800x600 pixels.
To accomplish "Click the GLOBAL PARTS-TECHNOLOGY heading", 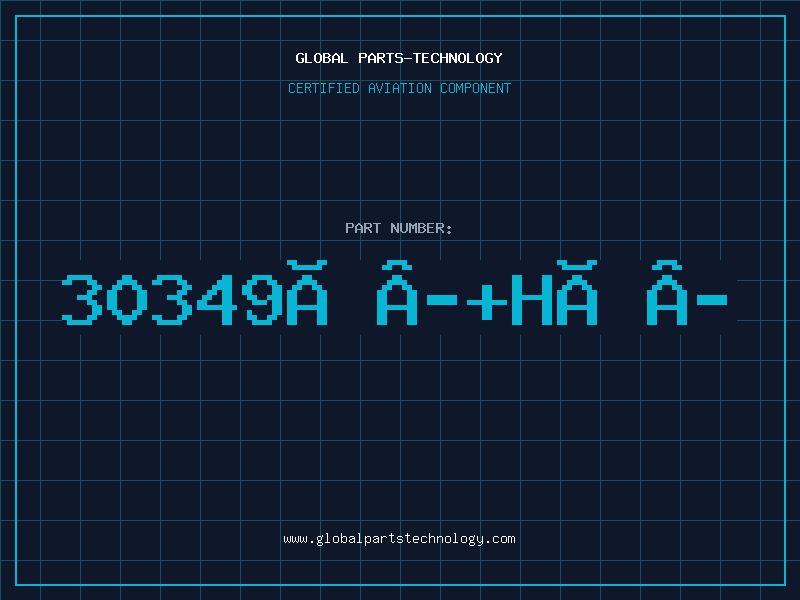I will pos(399,58).
